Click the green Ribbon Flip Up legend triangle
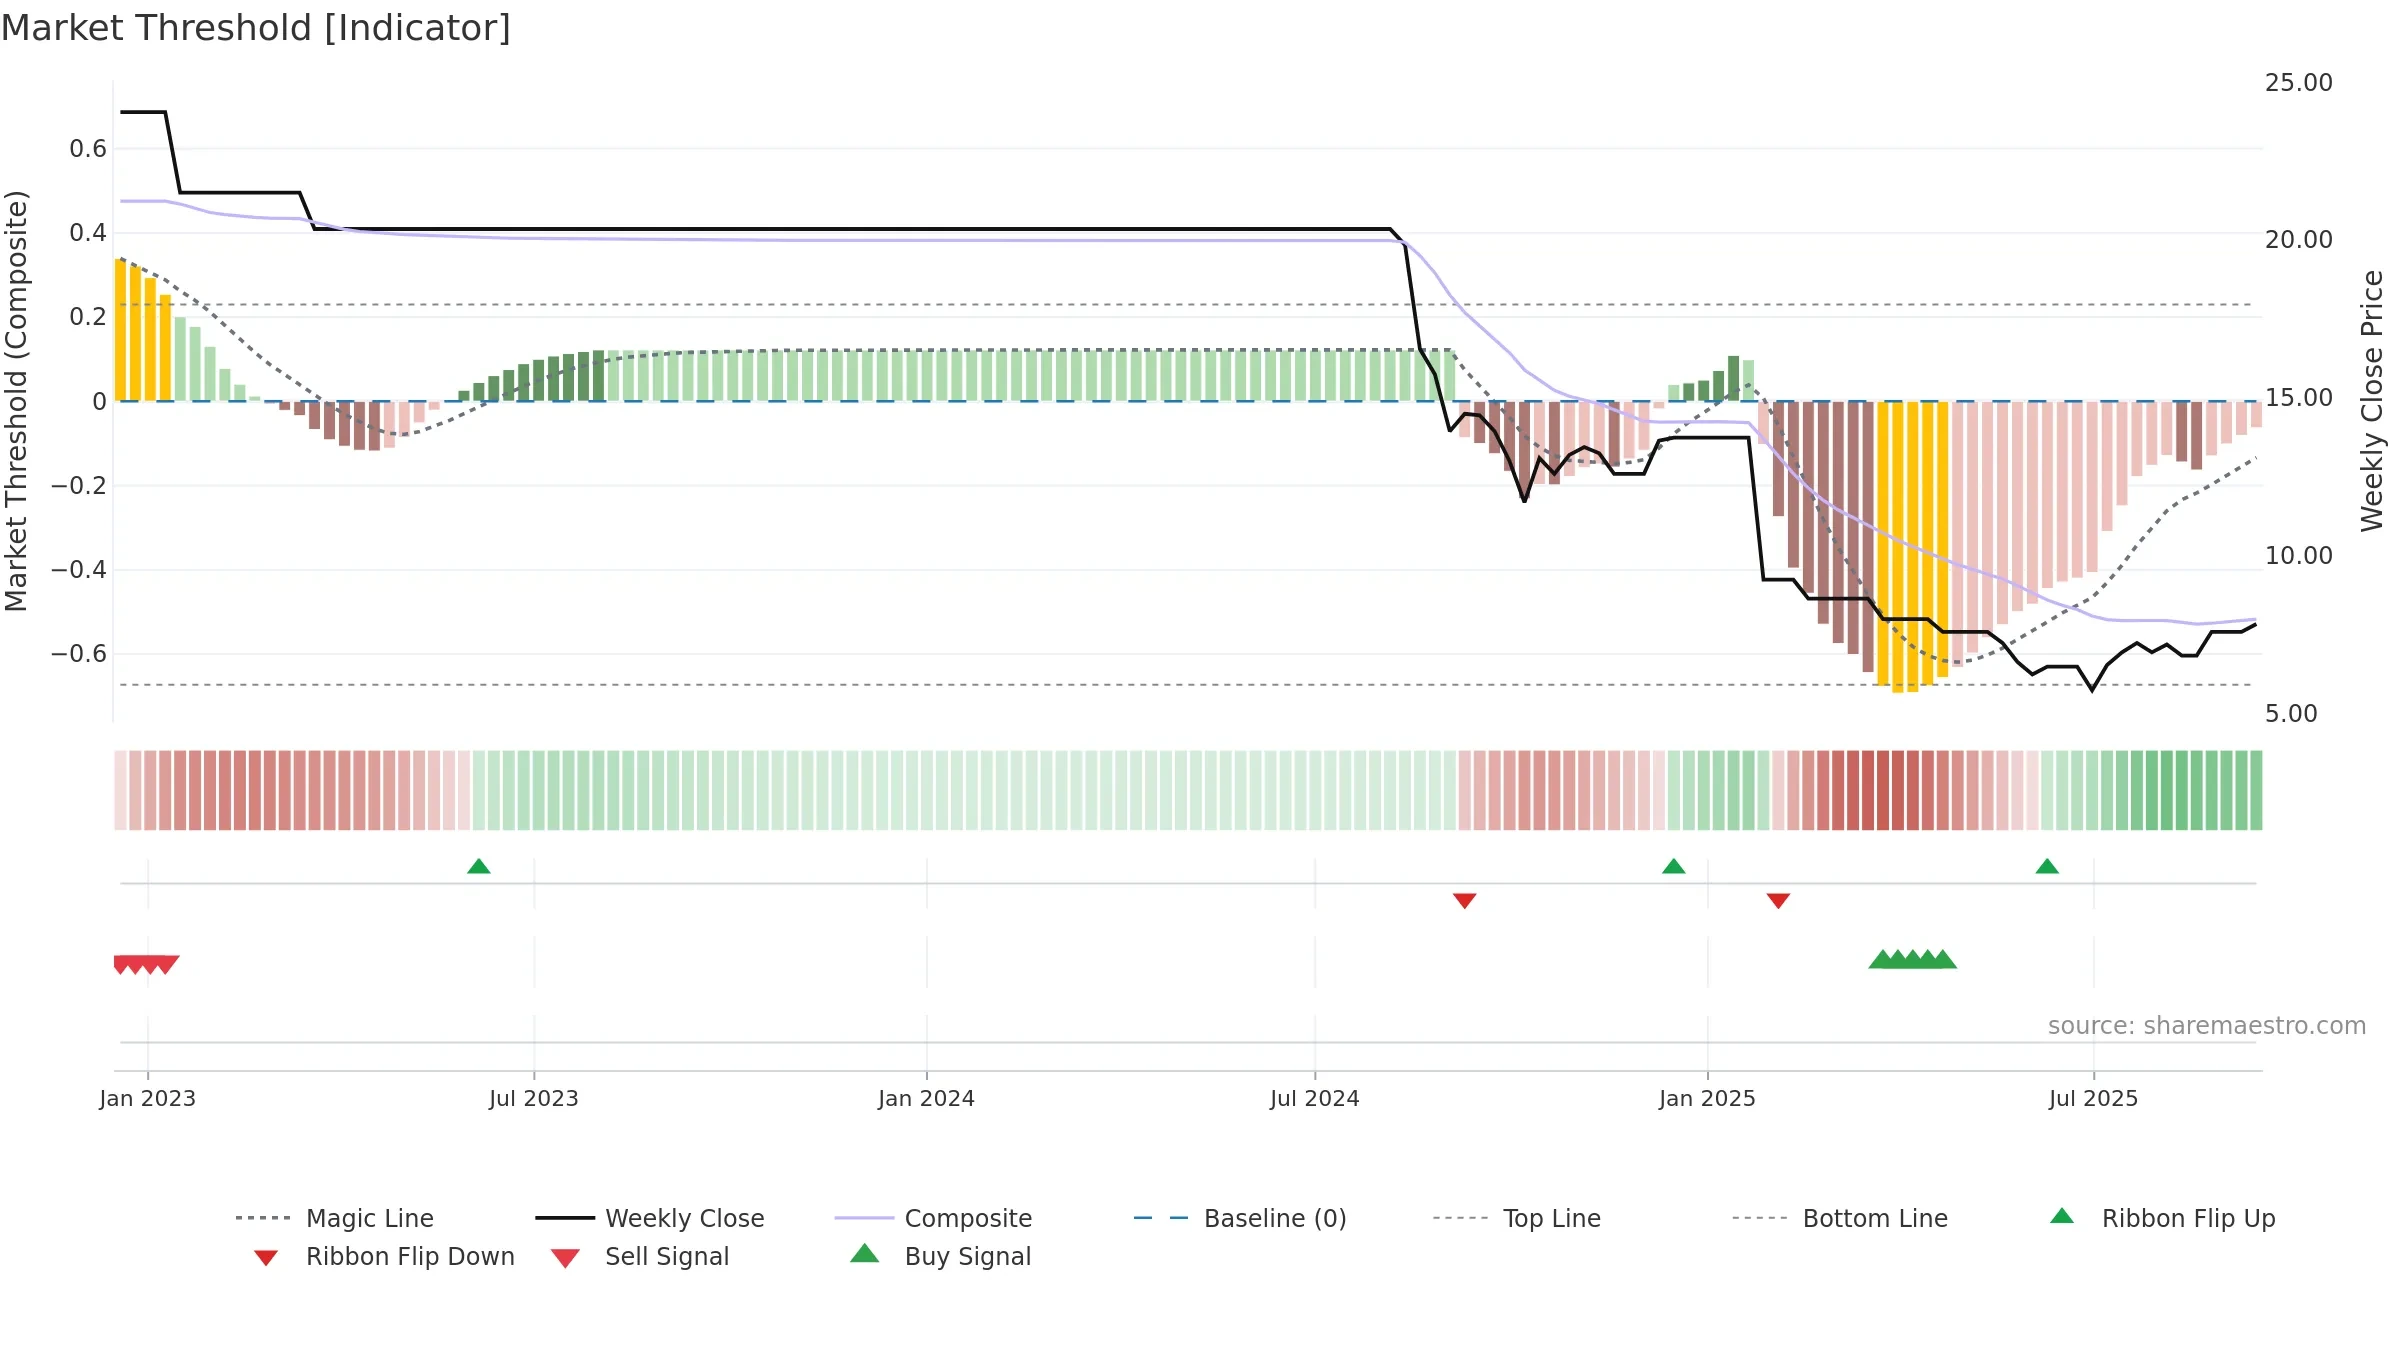 2062,1216
